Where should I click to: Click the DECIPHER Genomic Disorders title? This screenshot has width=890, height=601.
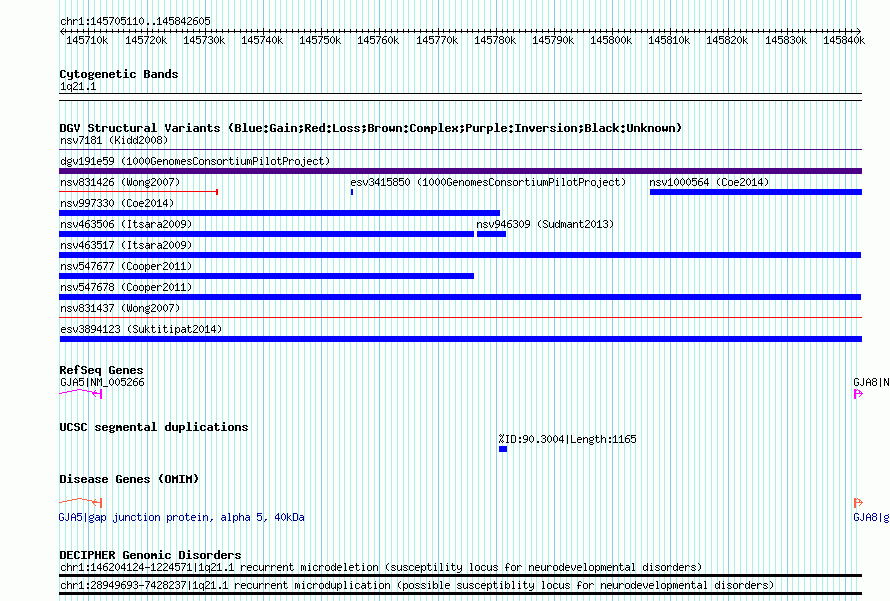[x=150, y=554]
